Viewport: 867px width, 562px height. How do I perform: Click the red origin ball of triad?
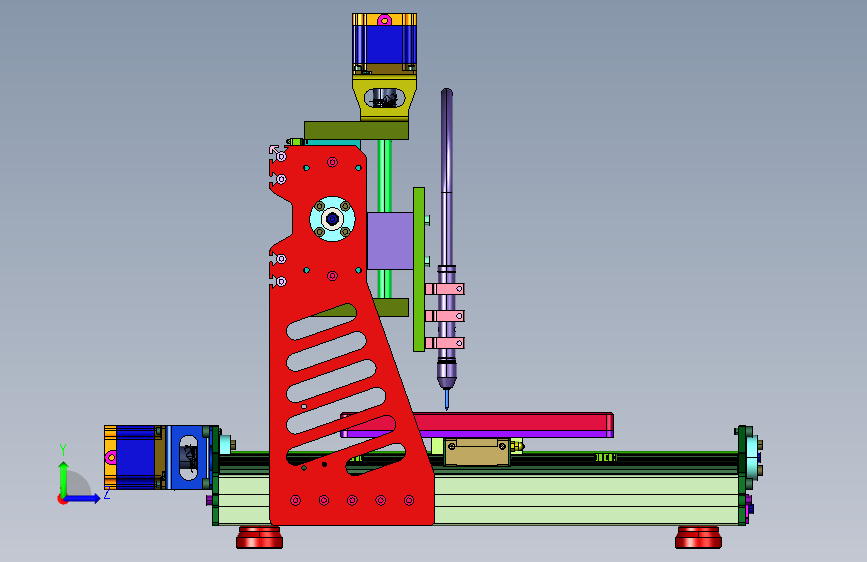tap(62, 499)
